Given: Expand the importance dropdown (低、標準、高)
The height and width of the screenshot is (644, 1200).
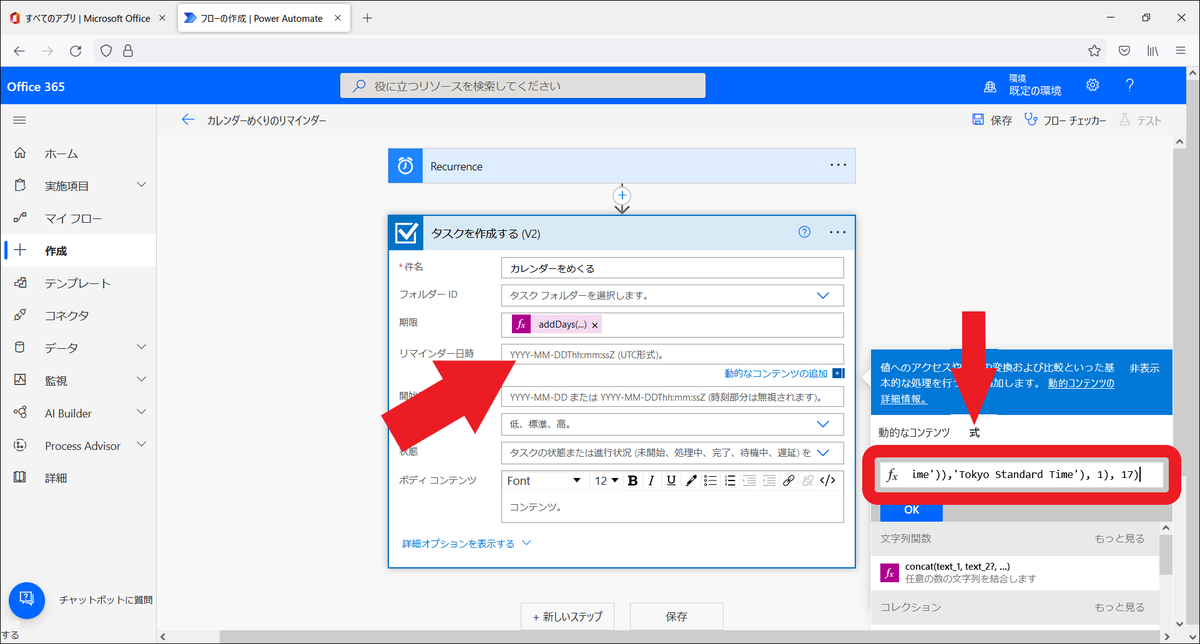Looking at the screenshot, I should [823, 424].
